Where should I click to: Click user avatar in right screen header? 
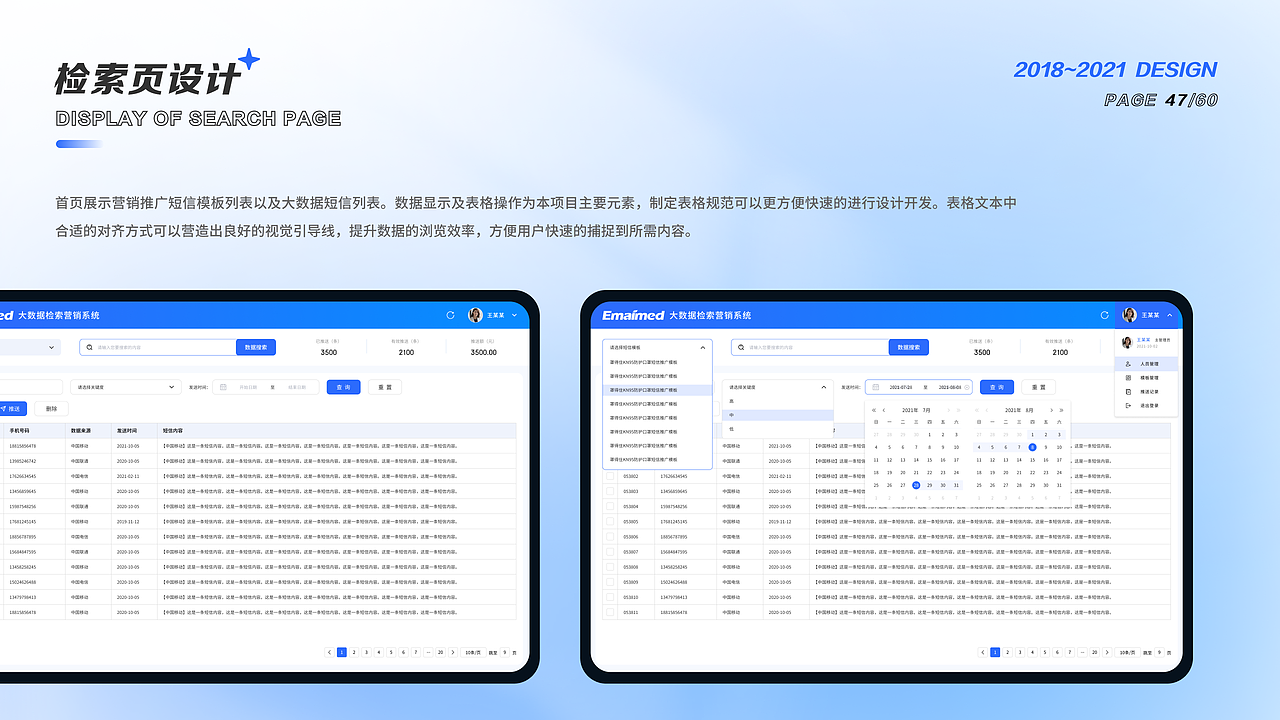point(1130,315)
